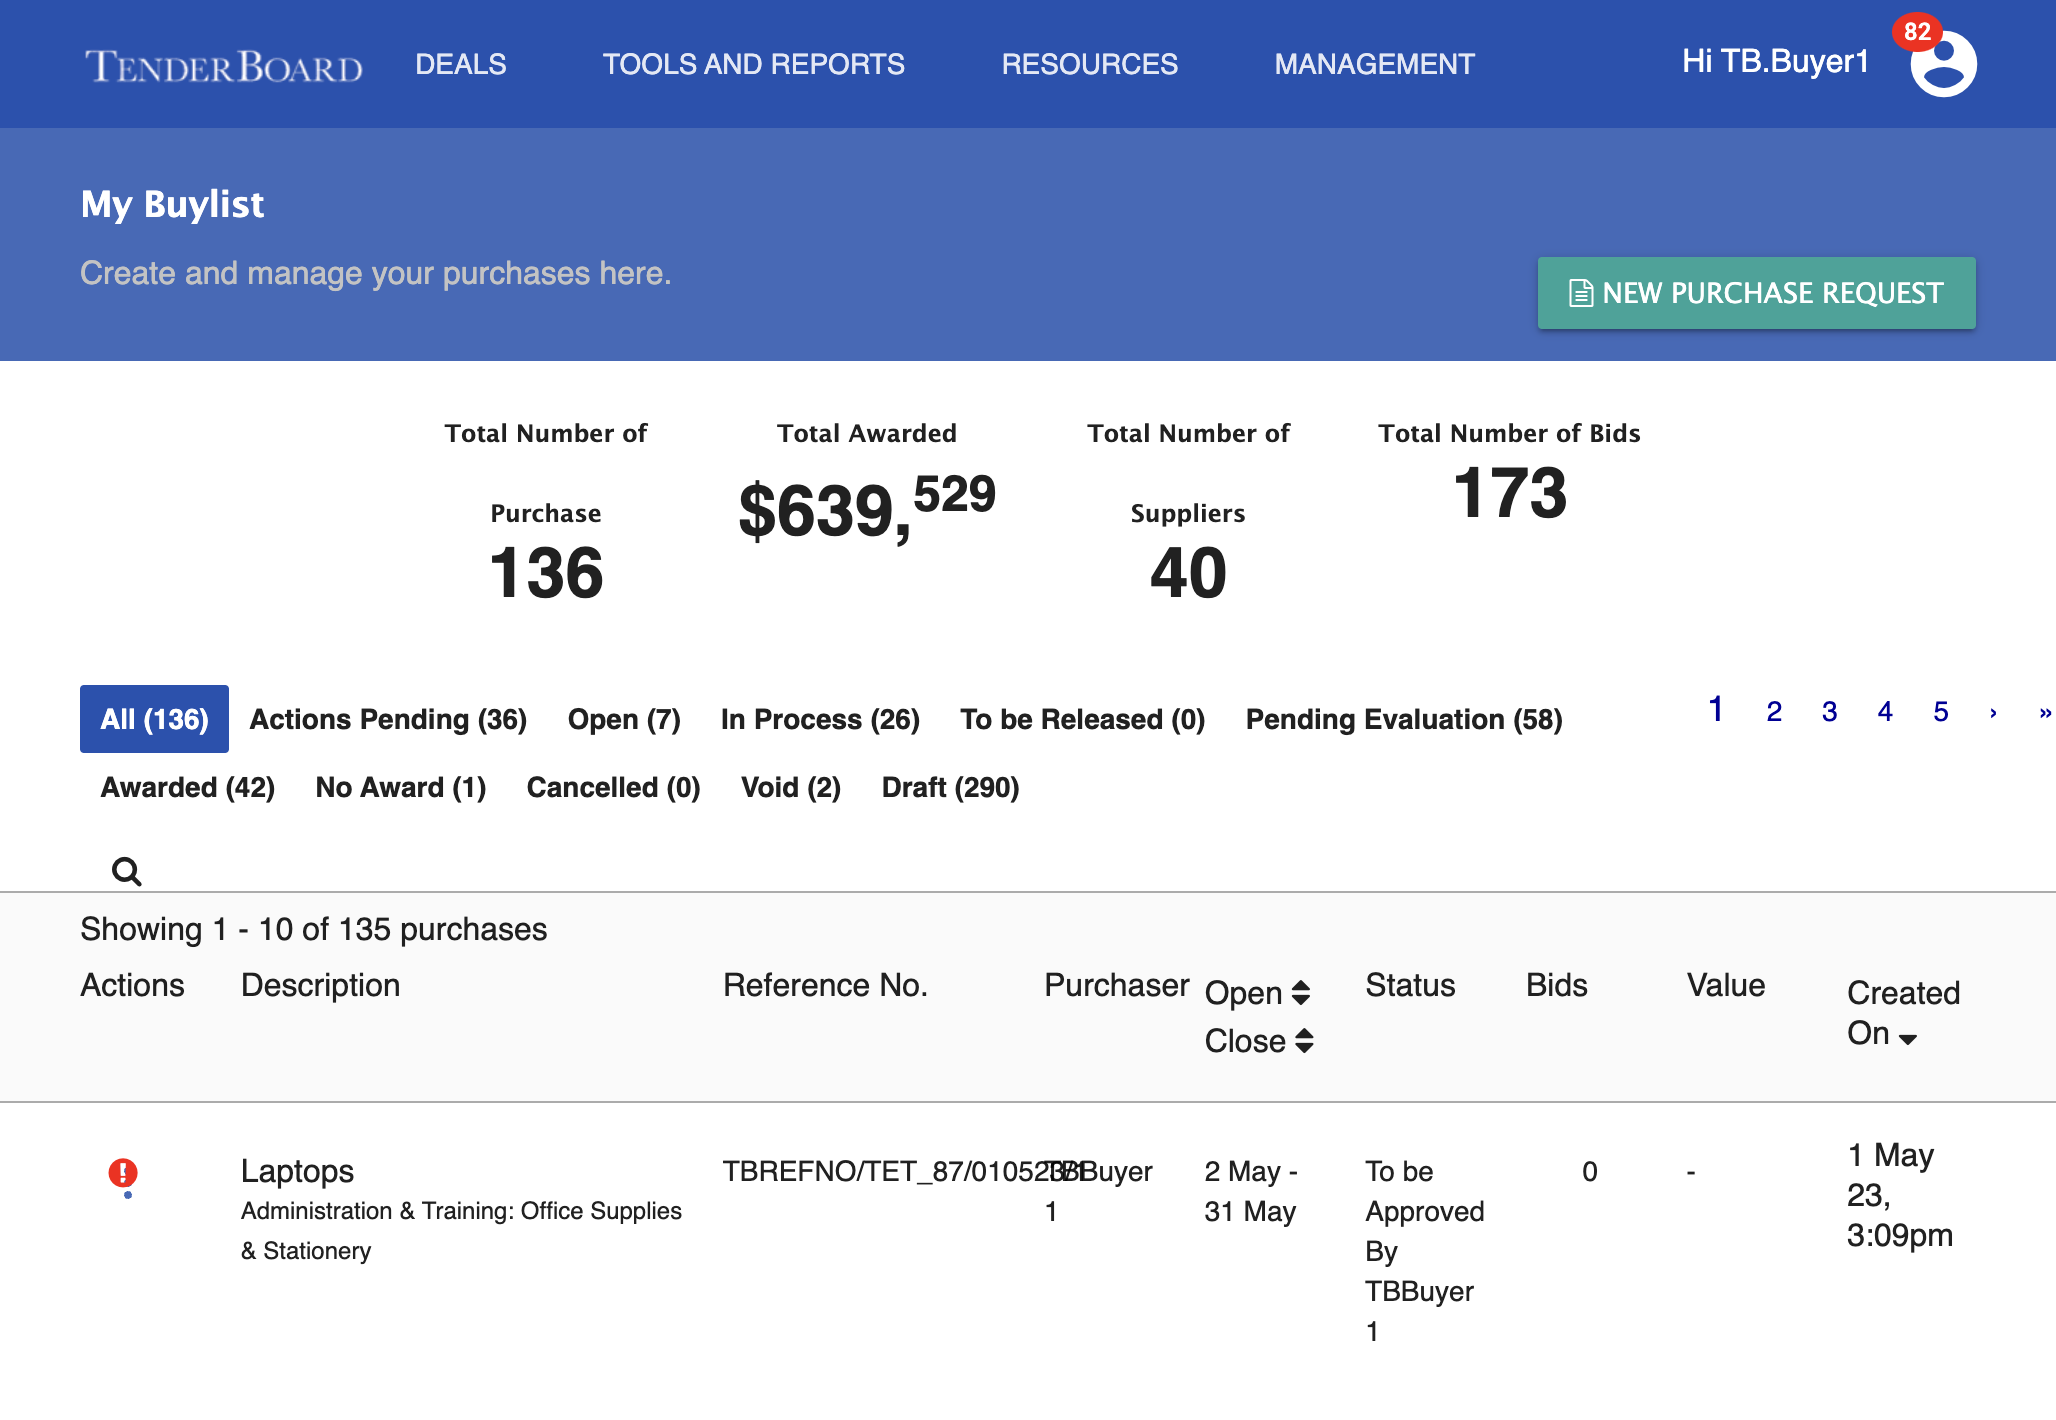Go to page 3
2056x1420 pixels.
[x=1830, y=711]
